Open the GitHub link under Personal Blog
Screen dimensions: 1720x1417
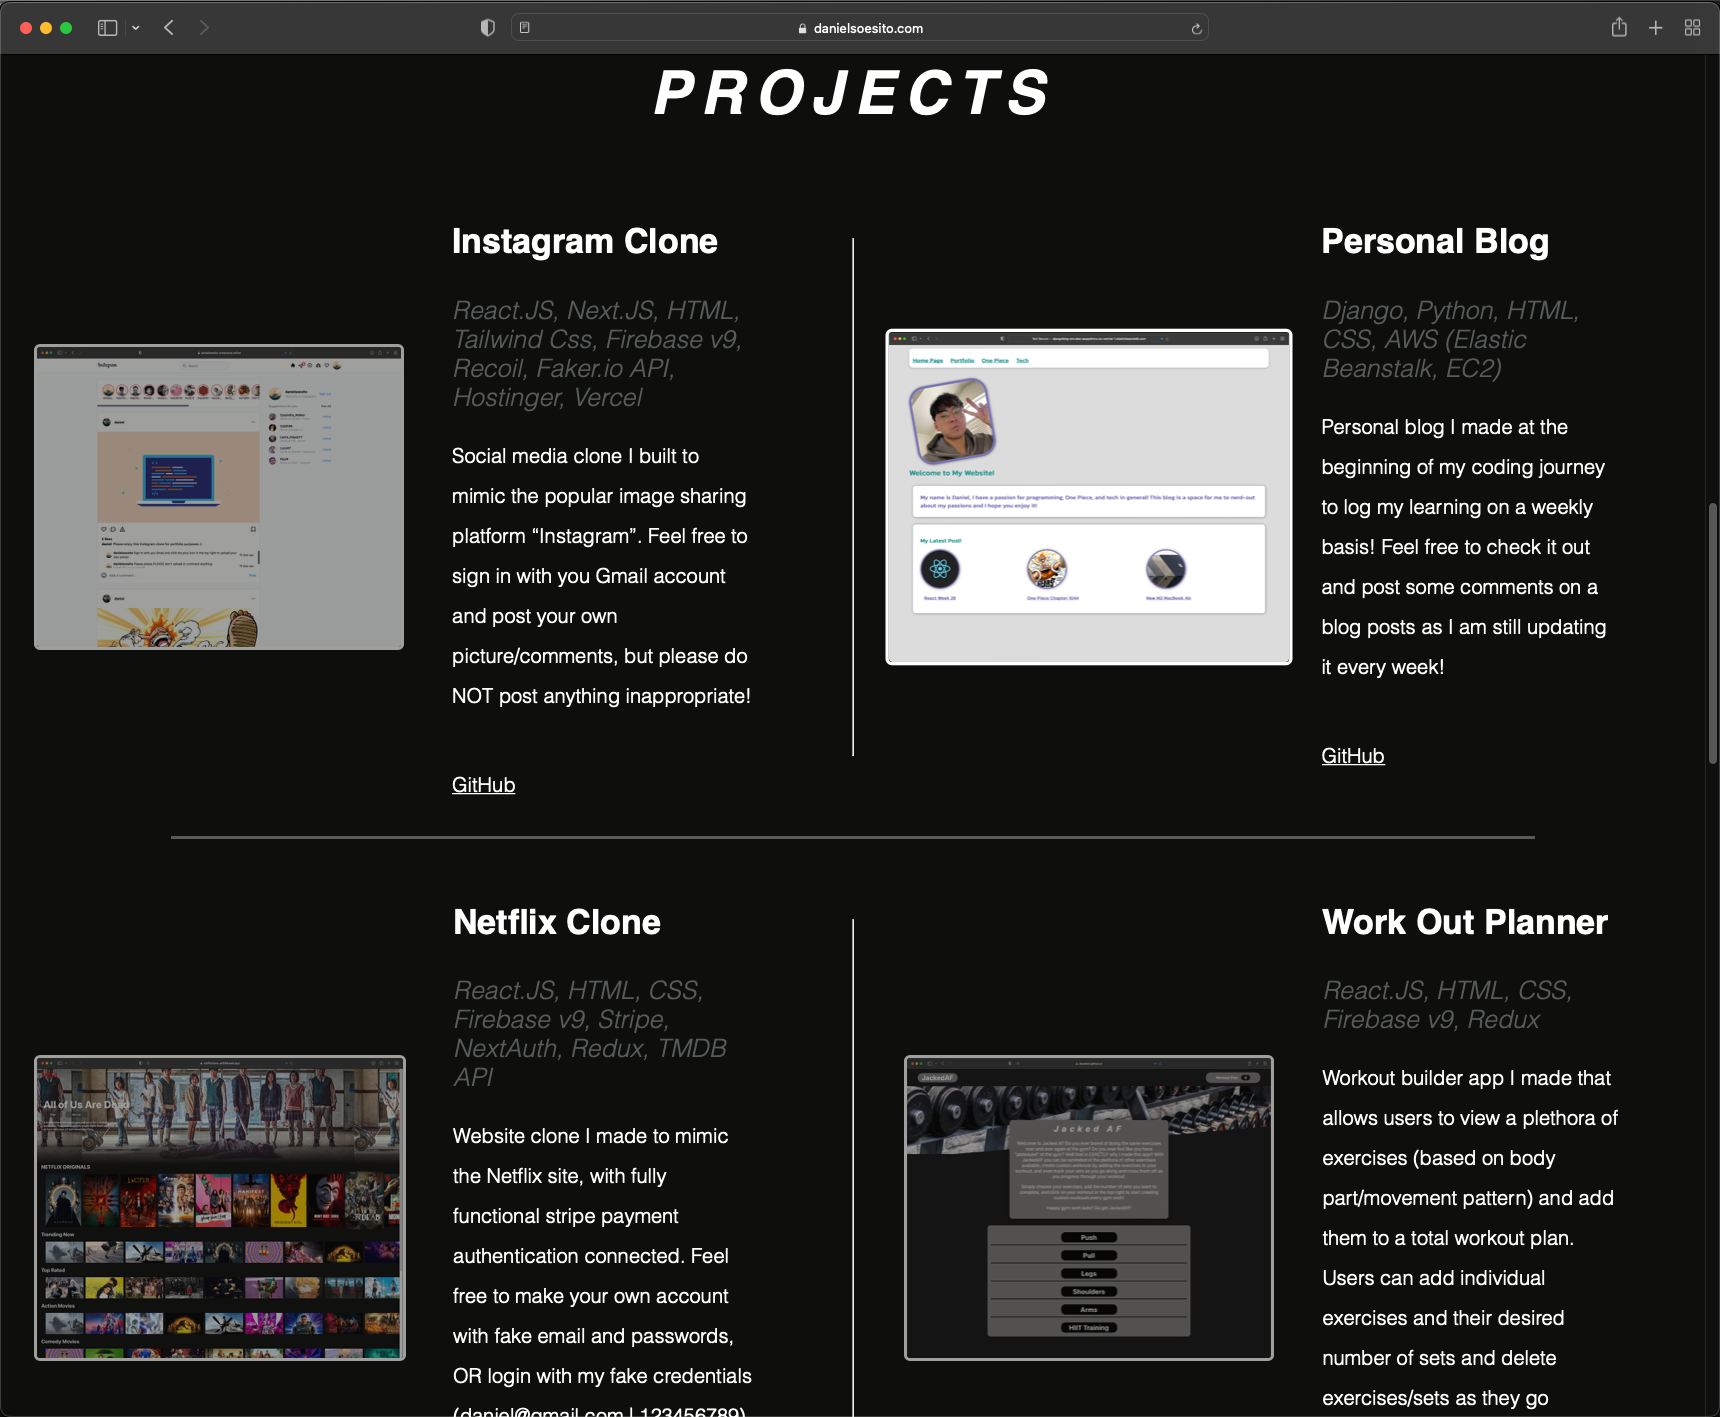point(1353,755)
